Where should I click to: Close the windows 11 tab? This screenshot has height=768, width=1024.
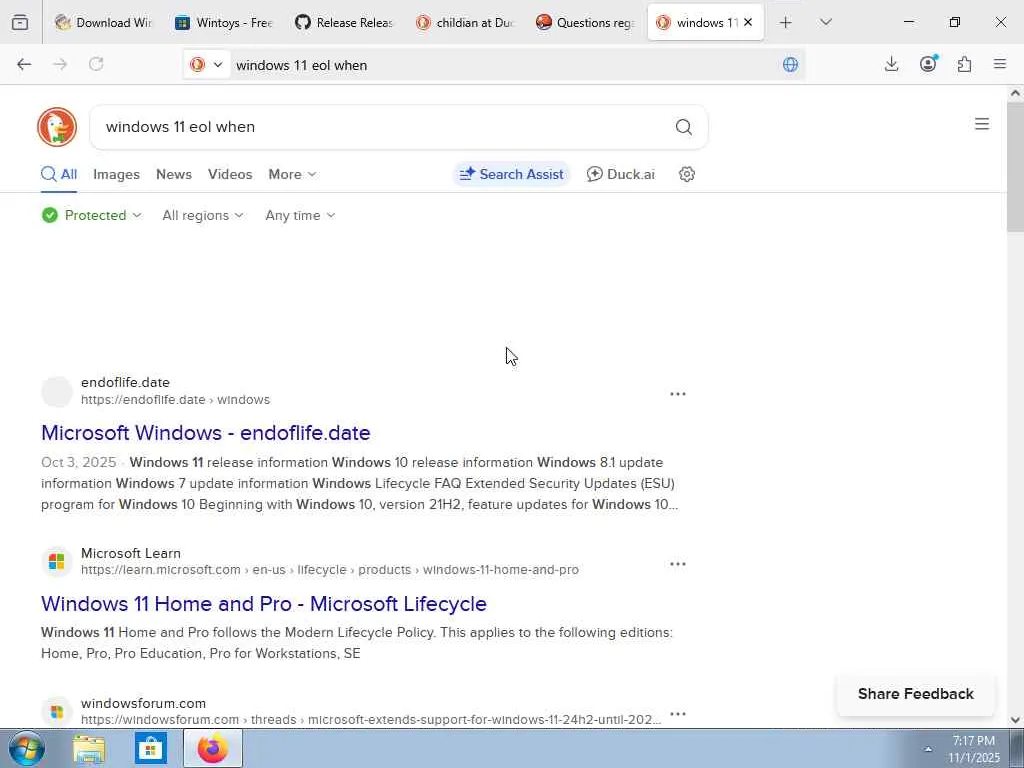pyautogui.click(x=748, y=22)
